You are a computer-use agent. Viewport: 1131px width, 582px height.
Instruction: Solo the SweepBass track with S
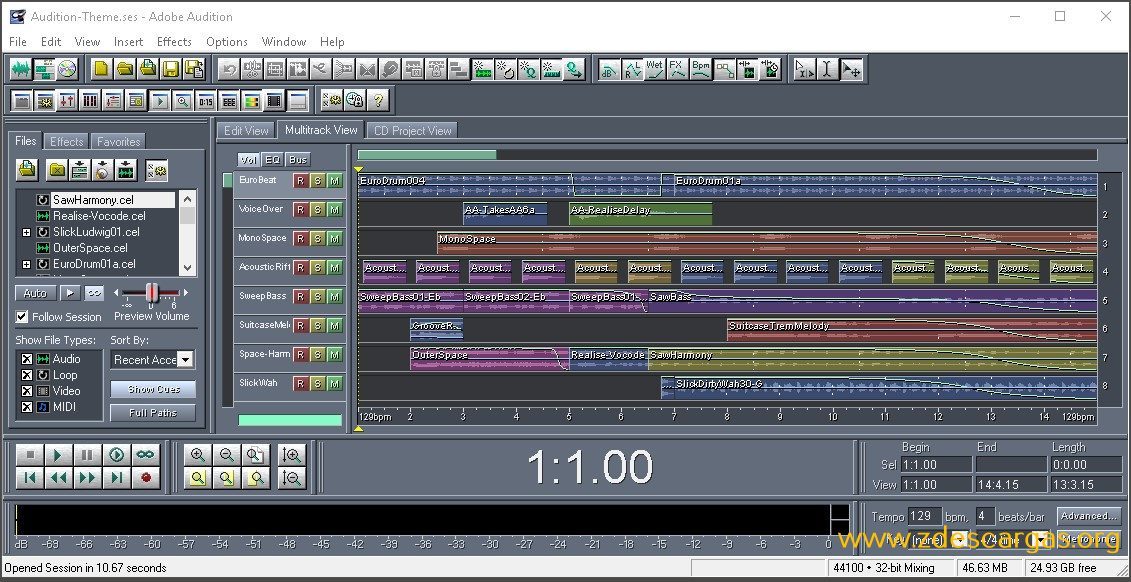[317, 296]
